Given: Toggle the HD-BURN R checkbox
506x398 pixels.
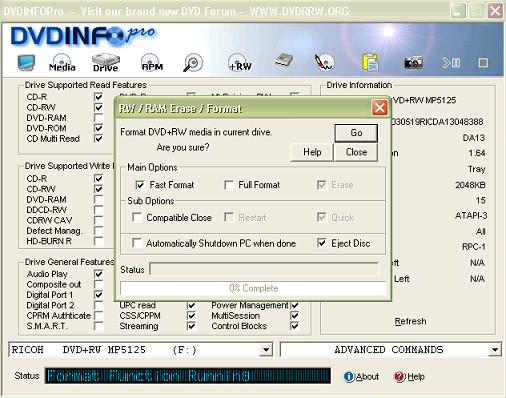Looking at the screenshot, I should click(x=98, y=241).
